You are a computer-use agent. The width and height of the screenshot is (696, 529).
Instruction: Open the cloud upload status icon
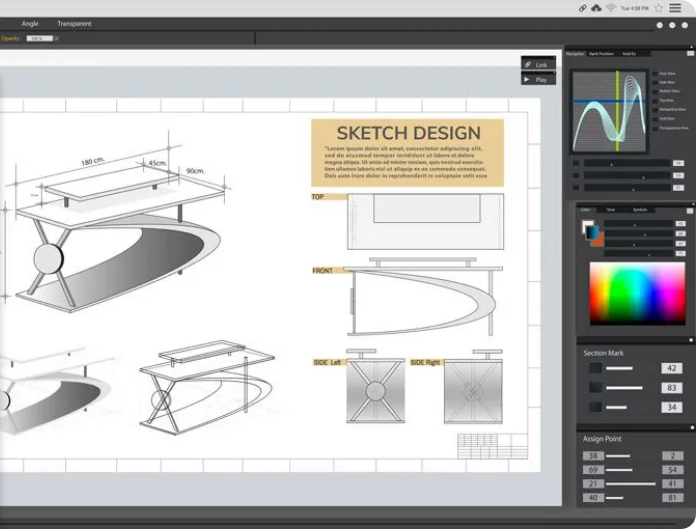pos(597,8)
